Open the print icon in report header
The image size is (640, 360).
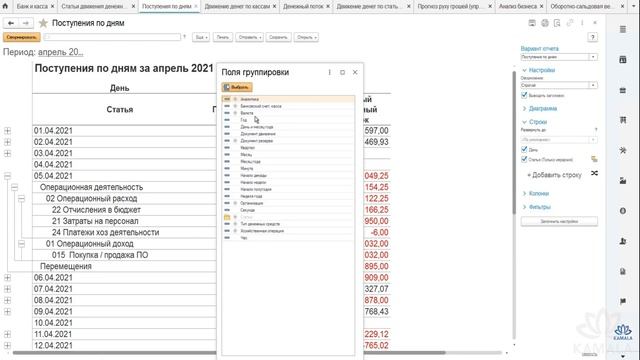(544, 23)
